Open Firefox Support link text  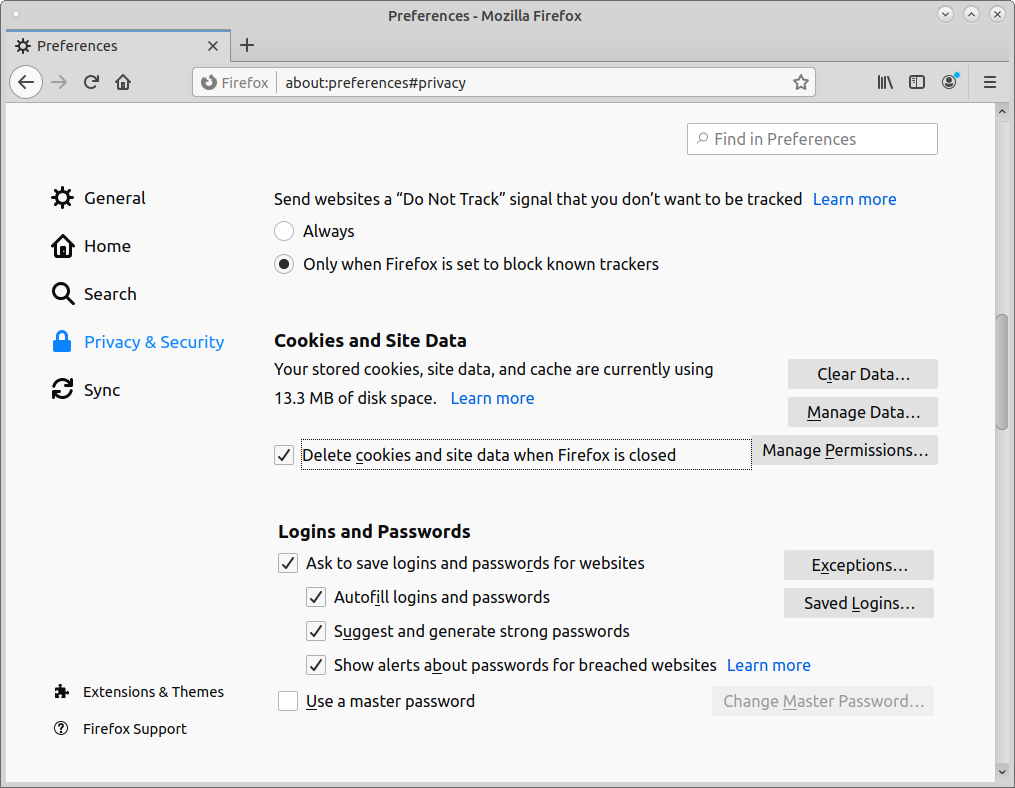click(x=135, y=728)
